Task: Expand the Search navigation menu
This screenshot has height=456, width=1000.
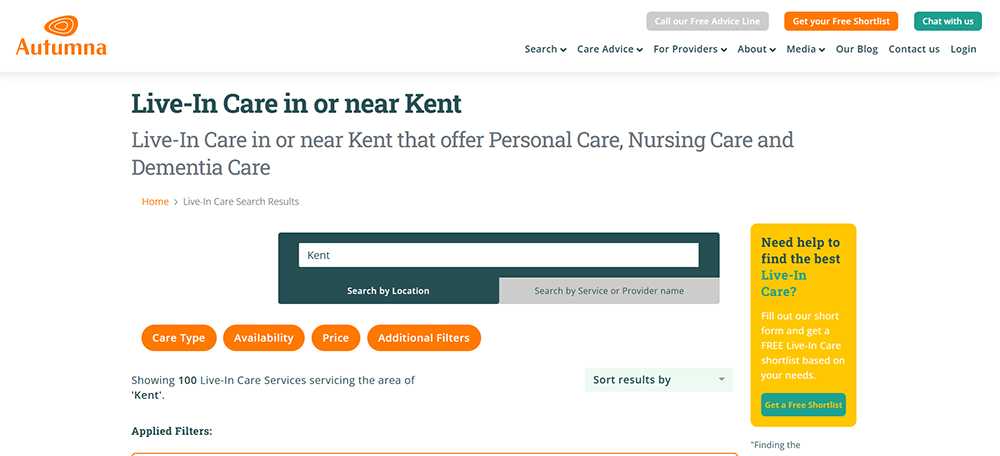Action: pos(545,49)
